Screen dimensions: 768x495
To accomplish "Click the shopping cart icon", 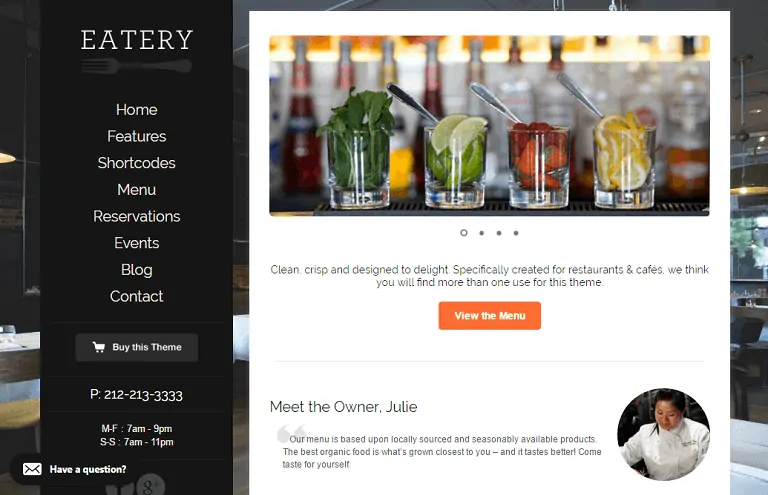I will pyautogui.click(x=98, y=347).
